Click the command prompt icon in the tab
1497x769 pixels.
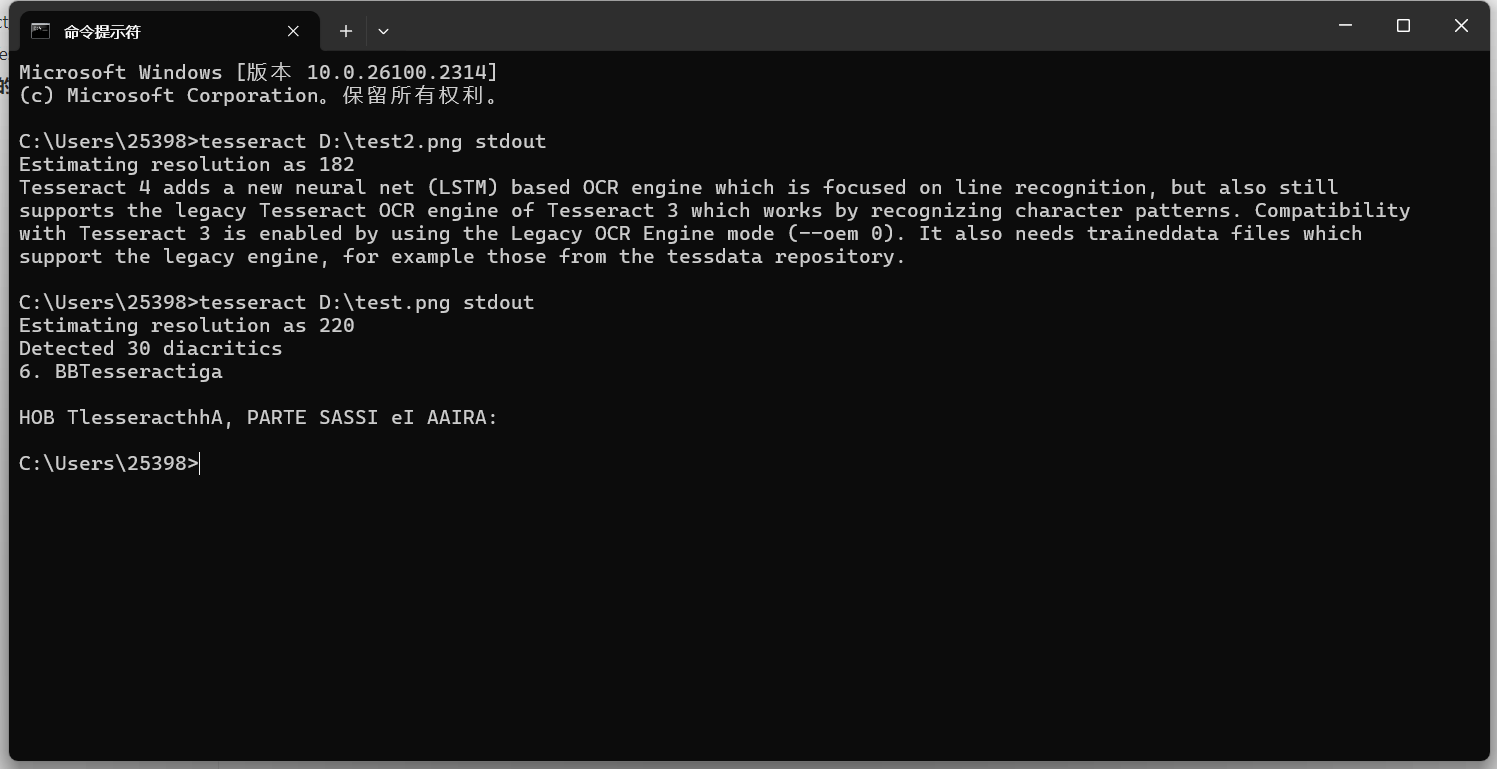tap(40, 31)
